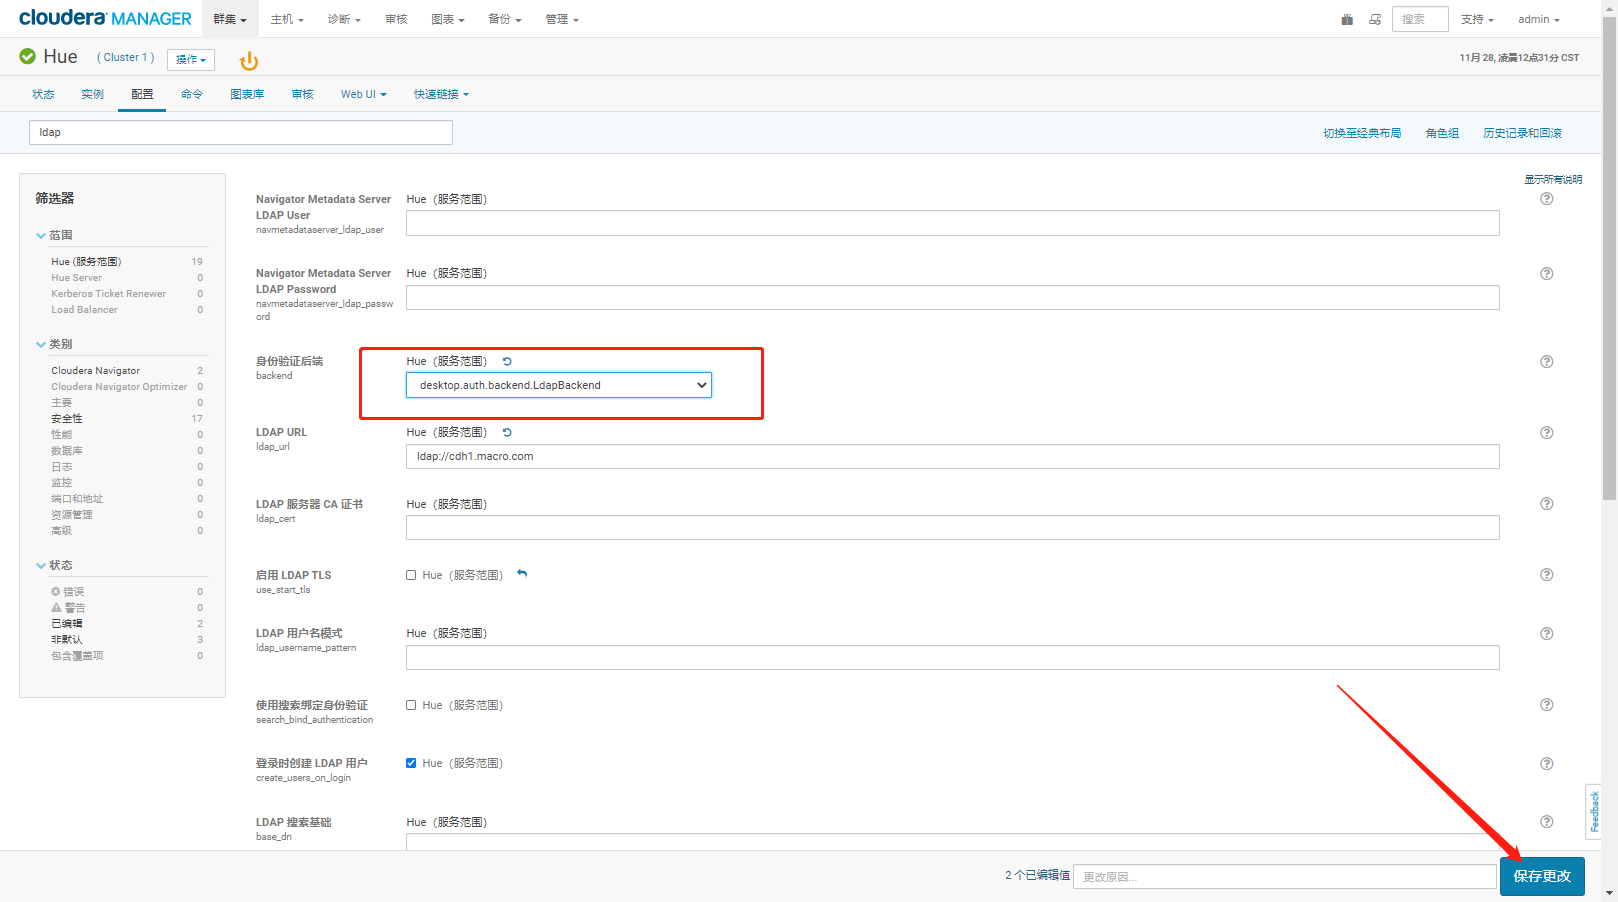Open the Feedback side tab
Image resolution: width=1618 pixels, height=902 pixels.
(1594, 811)
